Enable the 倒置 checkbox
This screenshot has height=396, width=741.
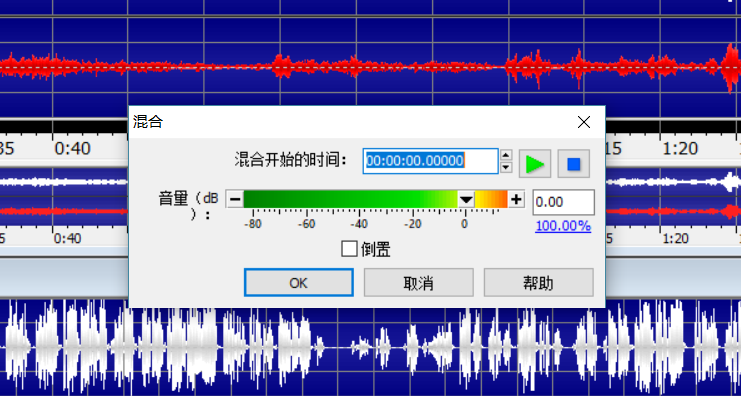(x=349, y=249)
